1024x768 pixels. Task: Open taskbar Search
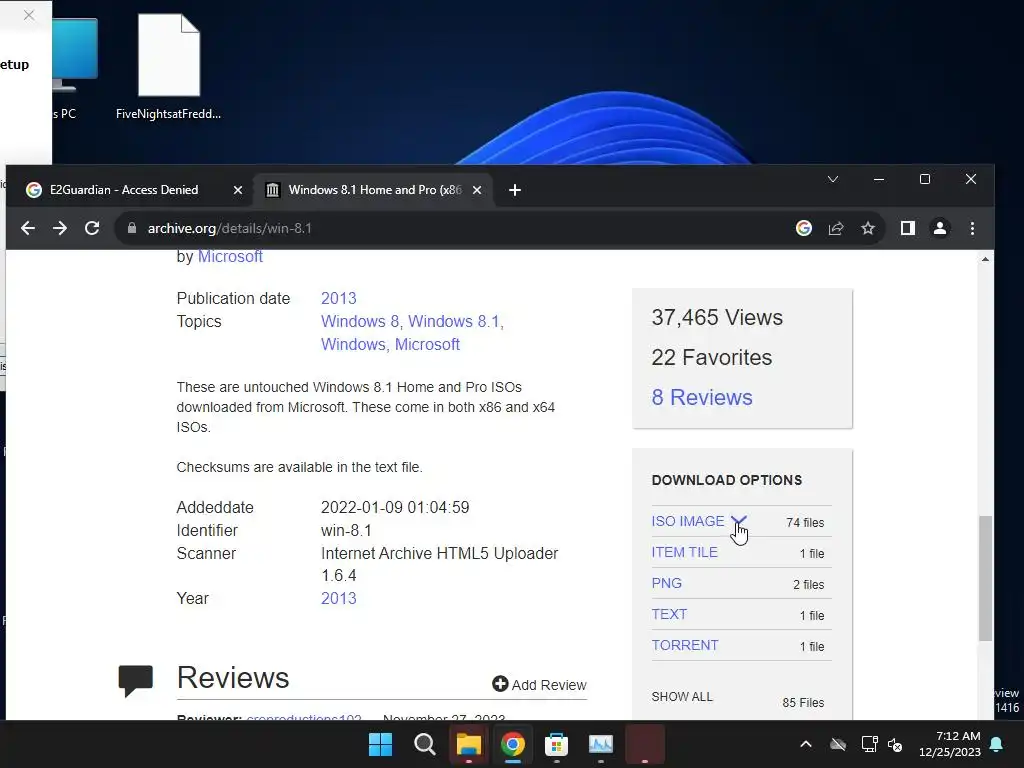[x=424, y=744]
